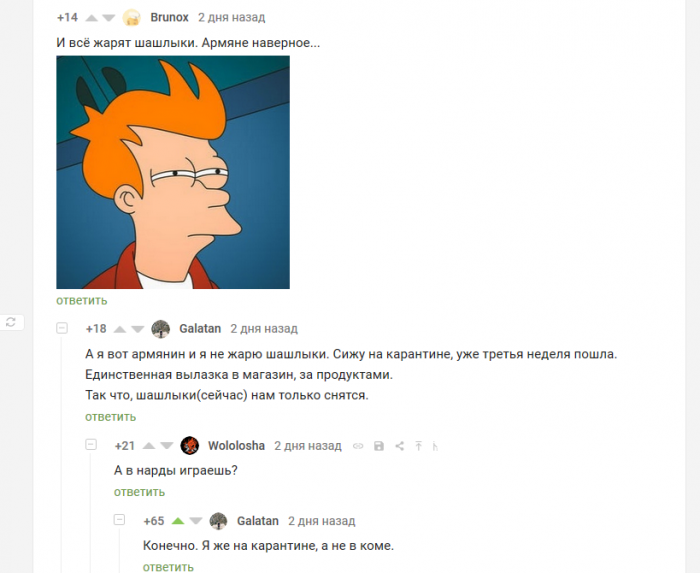
Task: Collapse the +65 Galatan reply
Action: click(119, 519)
